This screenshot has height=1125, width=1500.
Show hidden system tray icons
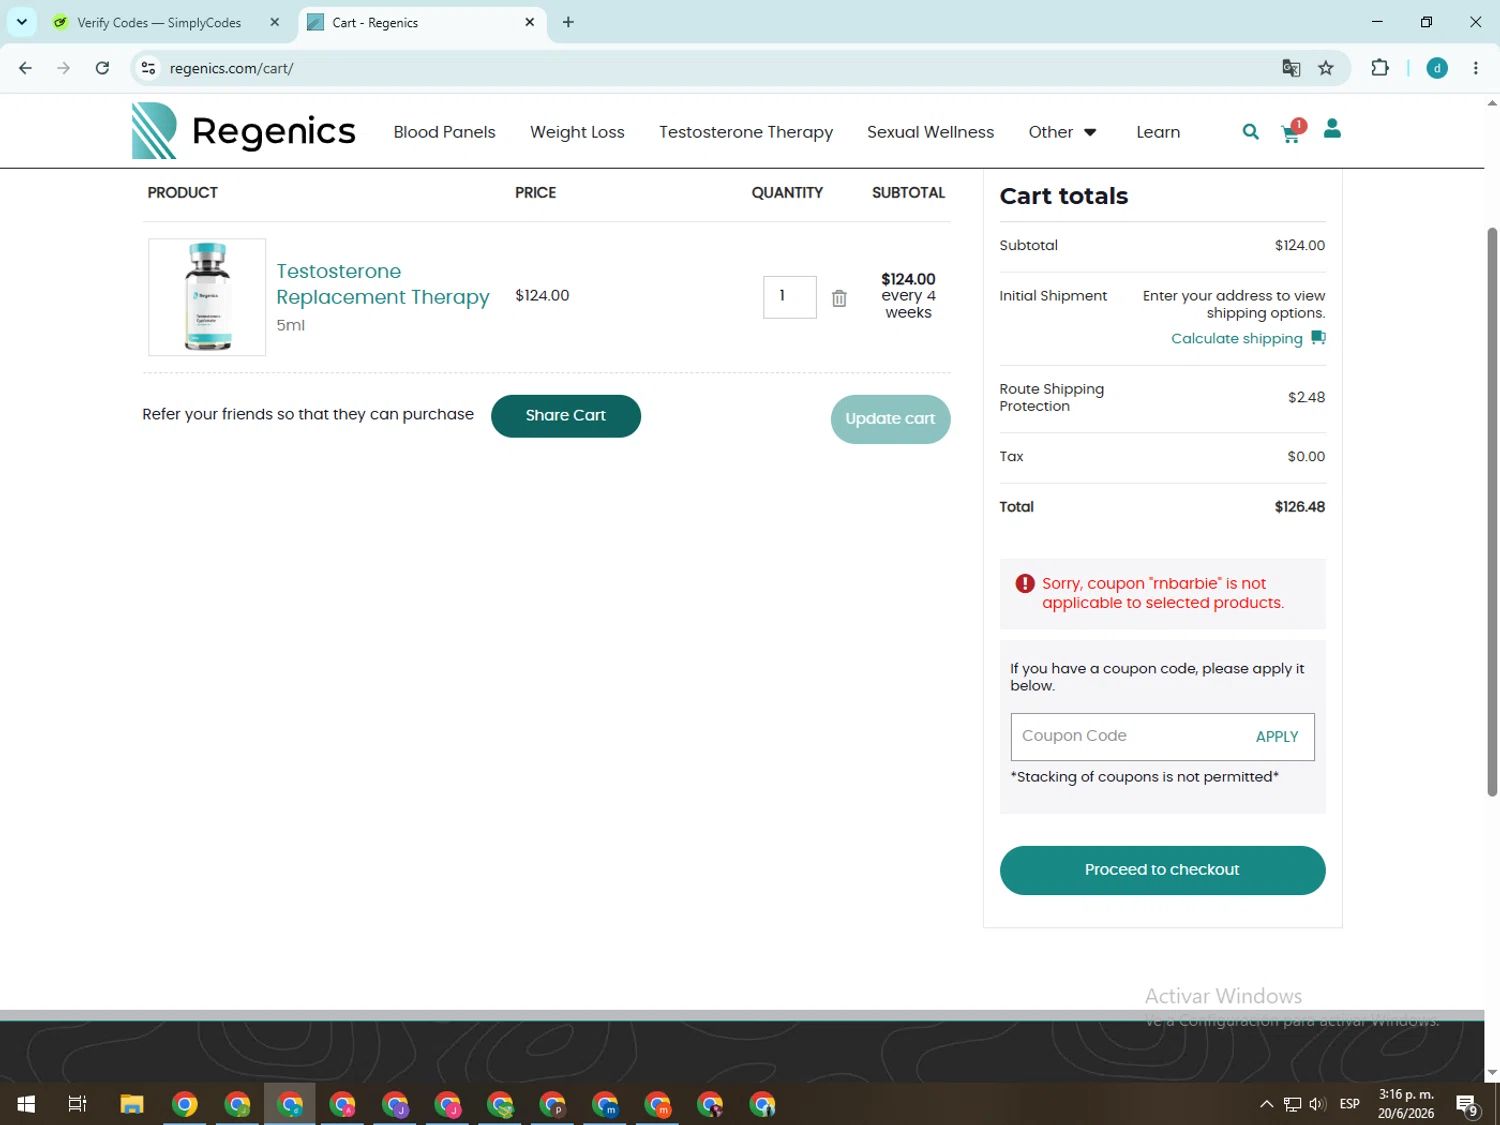tap(1266, 1104)
